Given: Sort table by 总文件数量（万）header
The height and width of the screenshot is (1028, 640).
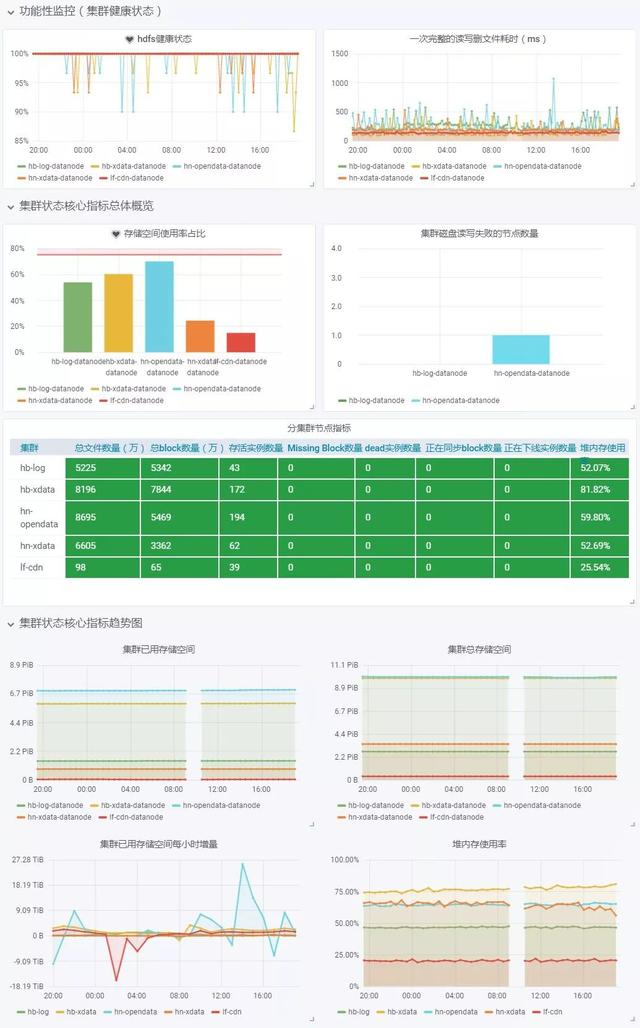Looking at the screenshot, I should tap(109, 448).
